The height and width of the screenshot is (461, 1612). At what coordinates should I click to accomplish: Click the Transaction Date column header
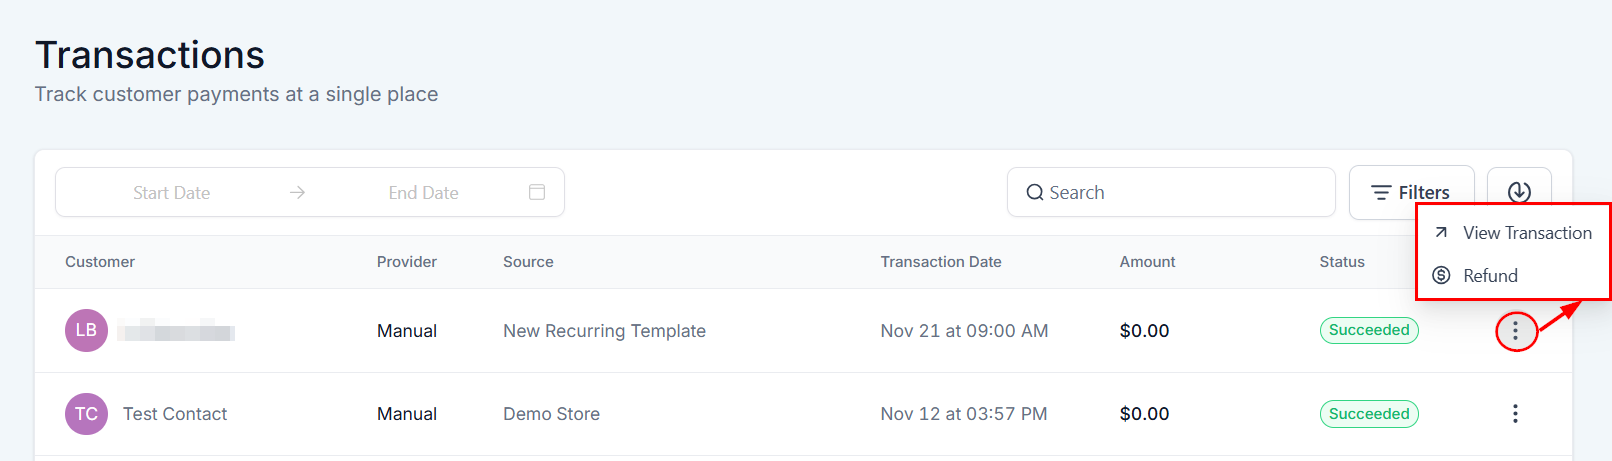940,262
